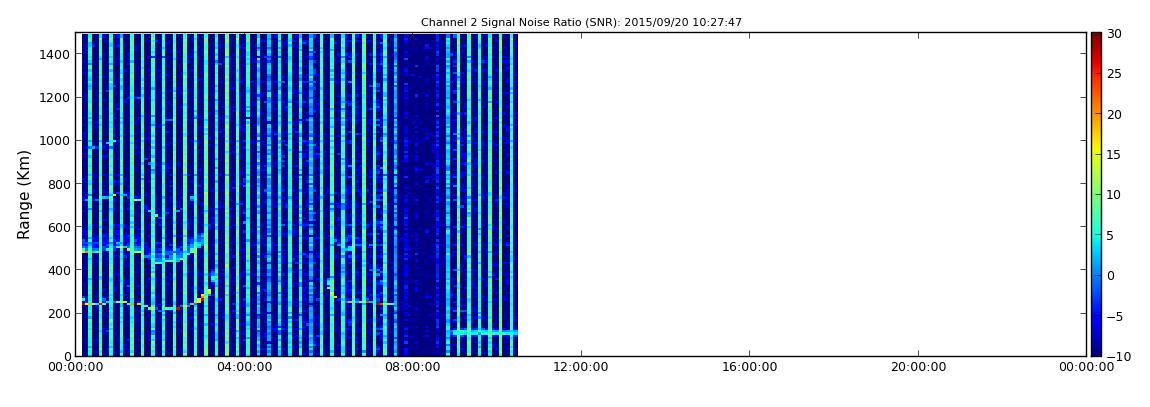Click the 1400 range tick label
The height and width of the screenshot is (407, 1150).
pos(56,54)
